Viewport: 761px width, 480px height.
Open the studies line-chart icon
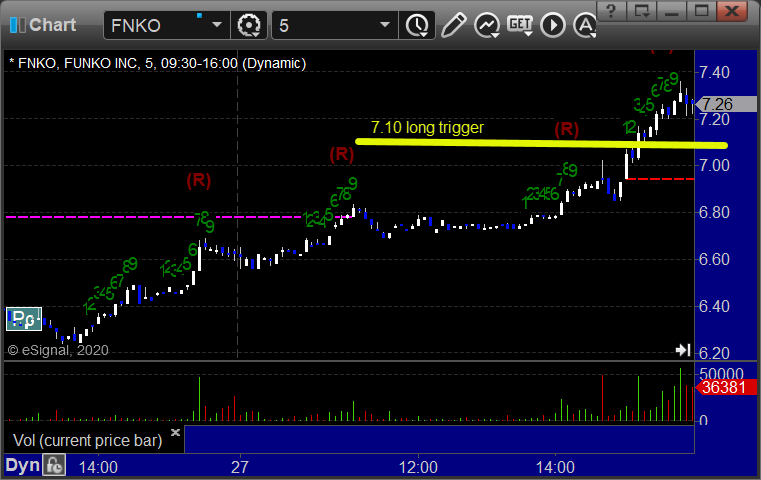[487, 25]
